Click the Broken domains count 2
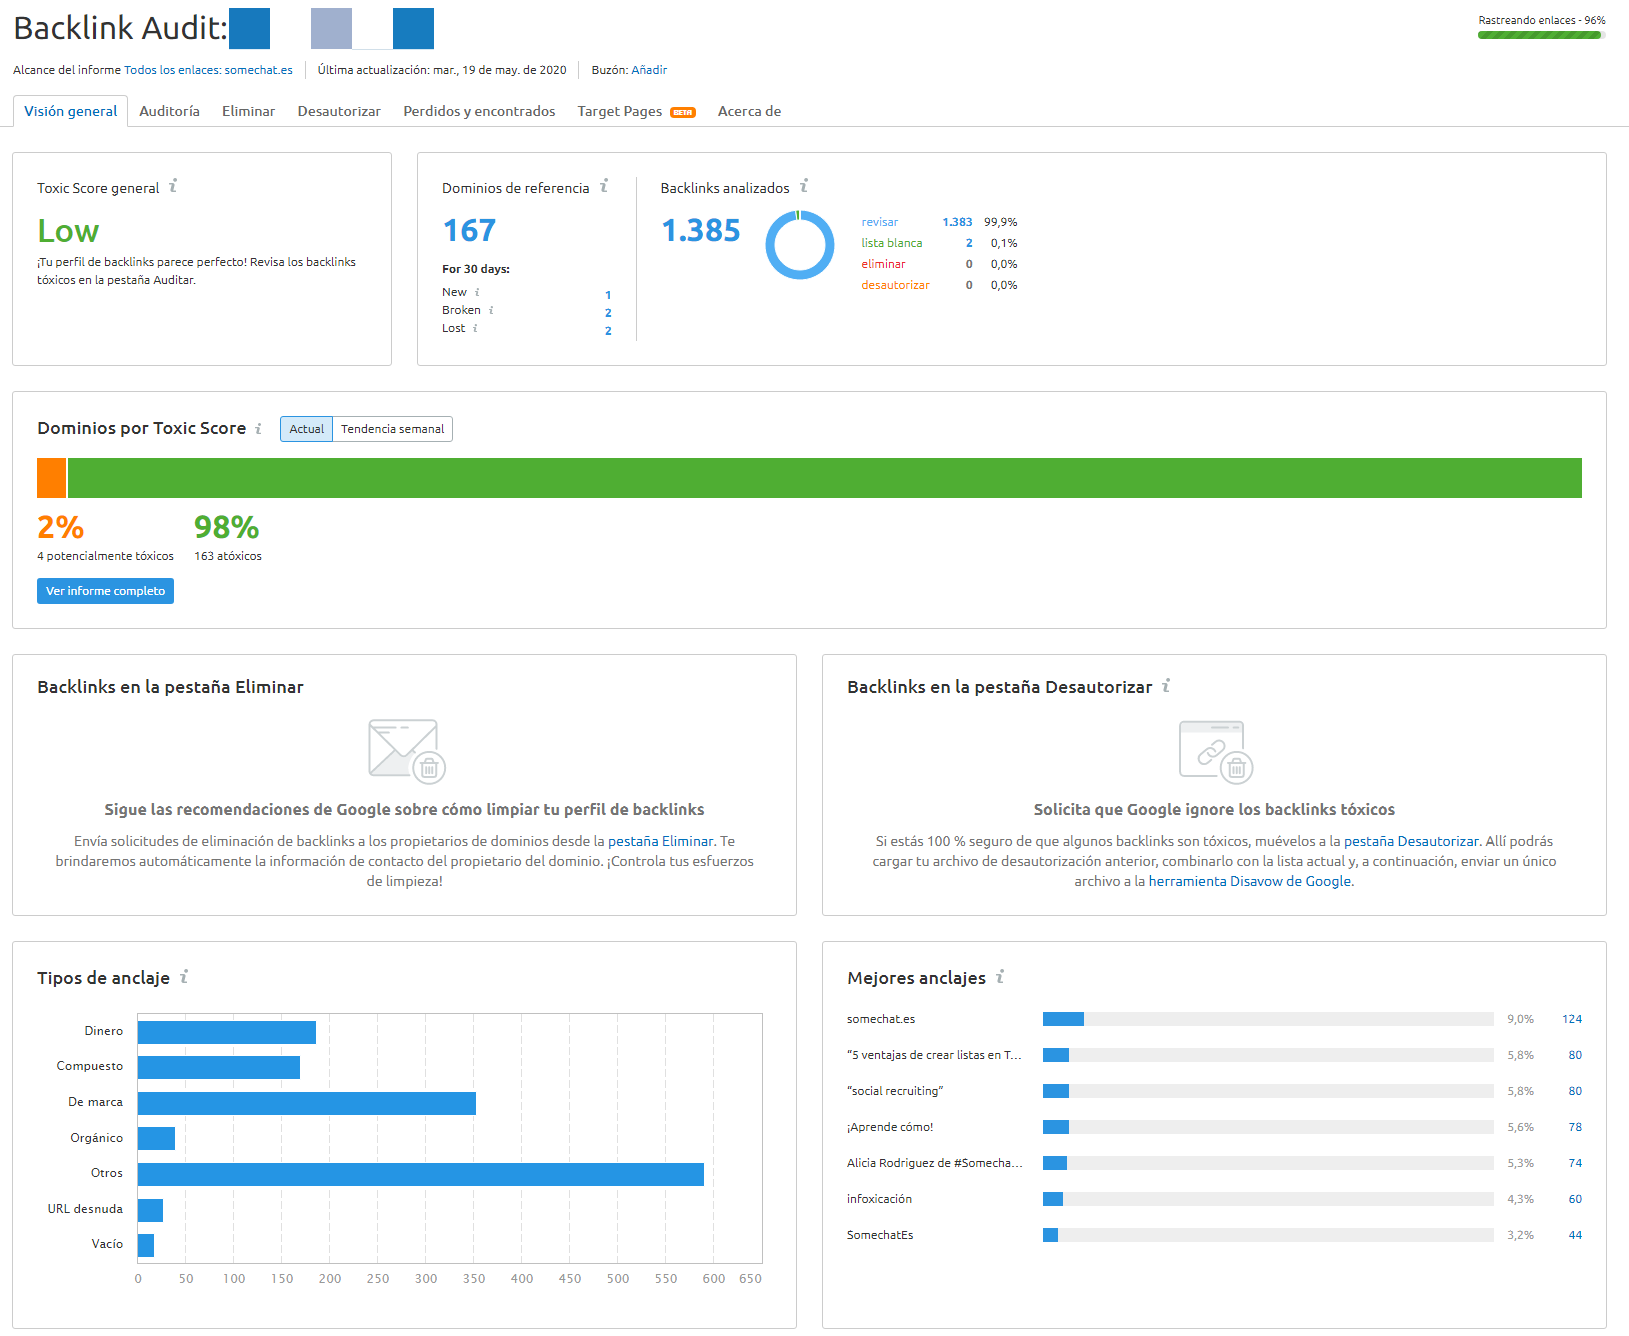Image resolution: width=1629 pixels, height=1336 pixels. pos(608,313)
